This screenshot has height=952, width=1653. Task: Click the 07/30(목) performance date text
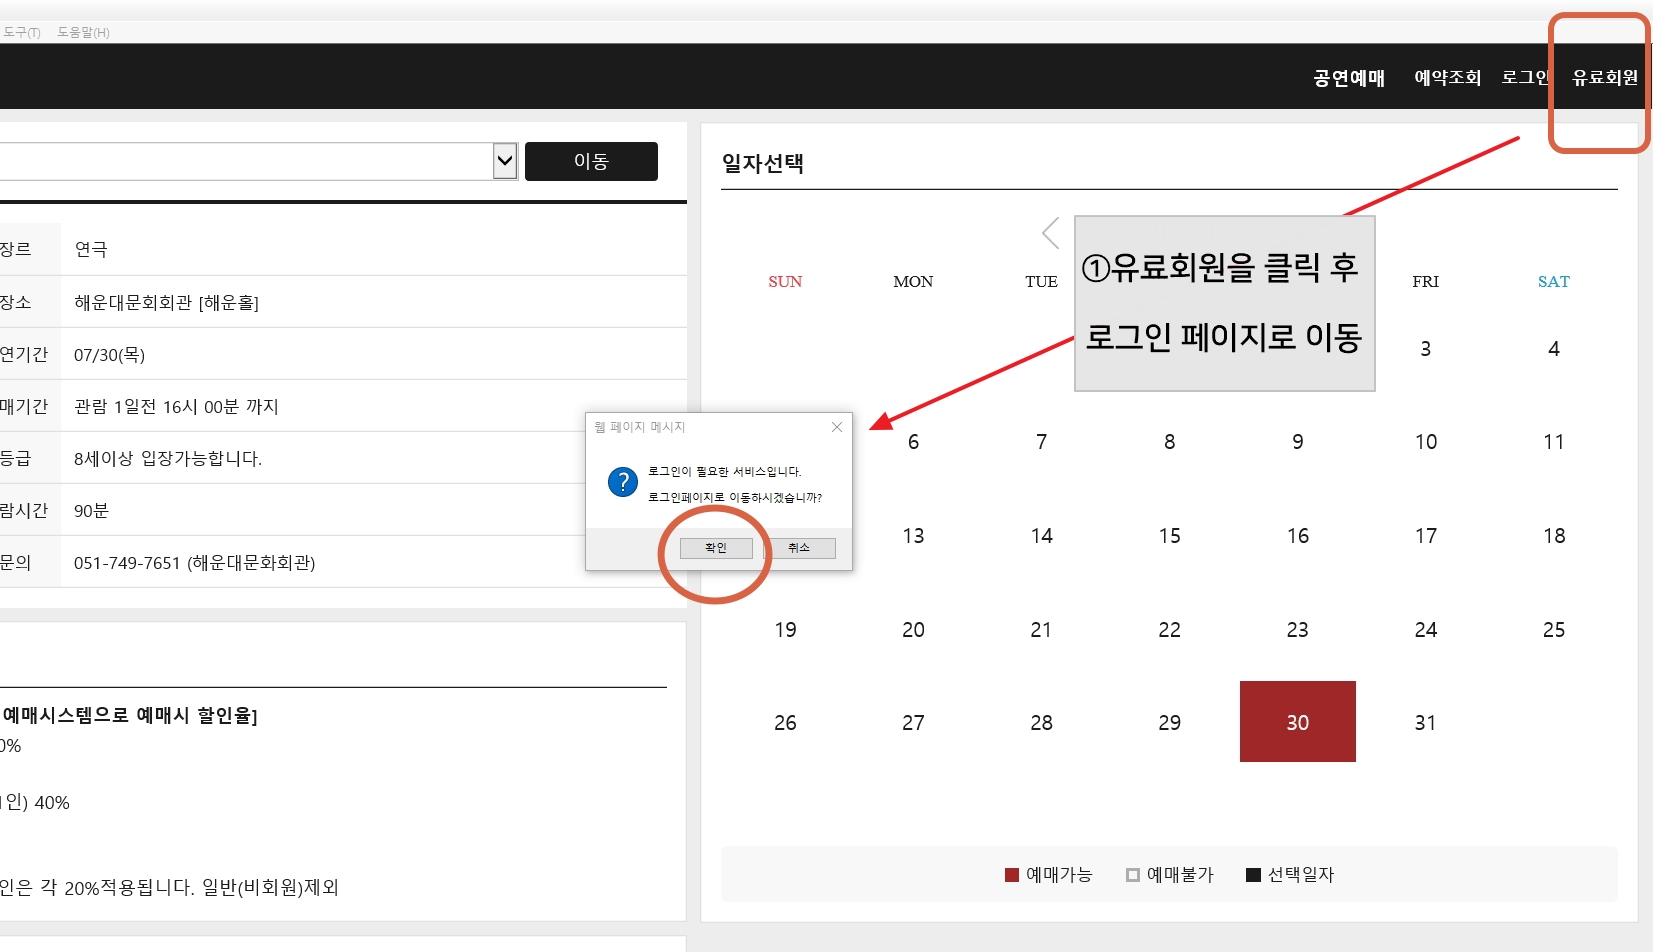(x=109, y=355)
